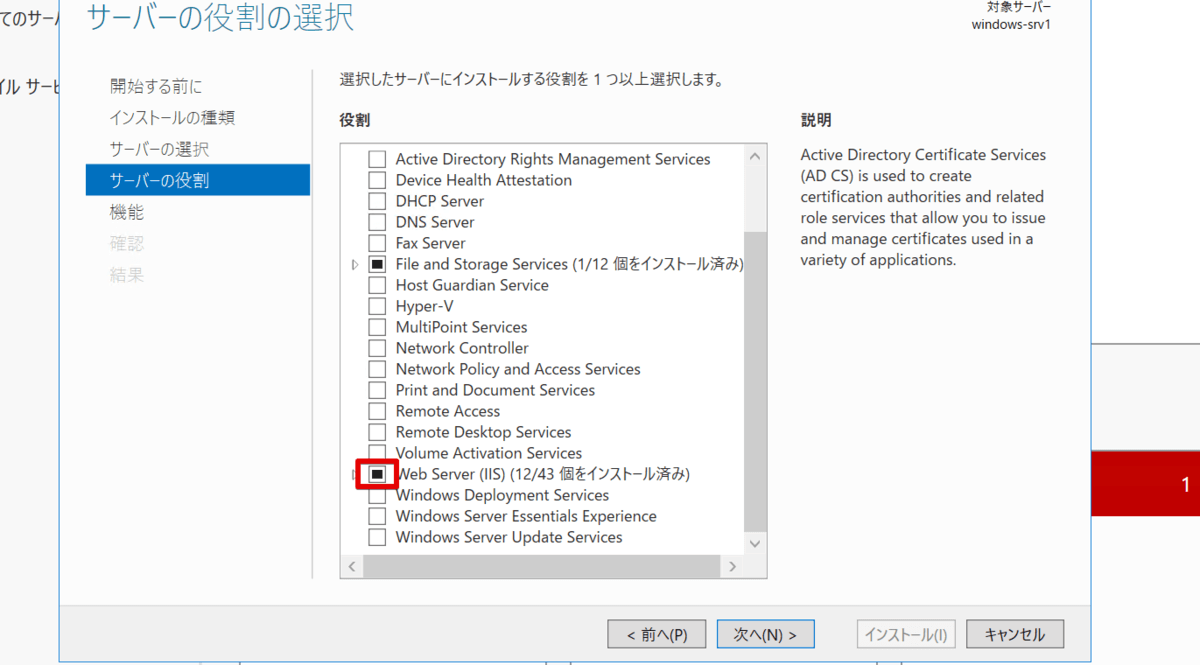Check the DHCP Server role checkbox

[377, 201]
